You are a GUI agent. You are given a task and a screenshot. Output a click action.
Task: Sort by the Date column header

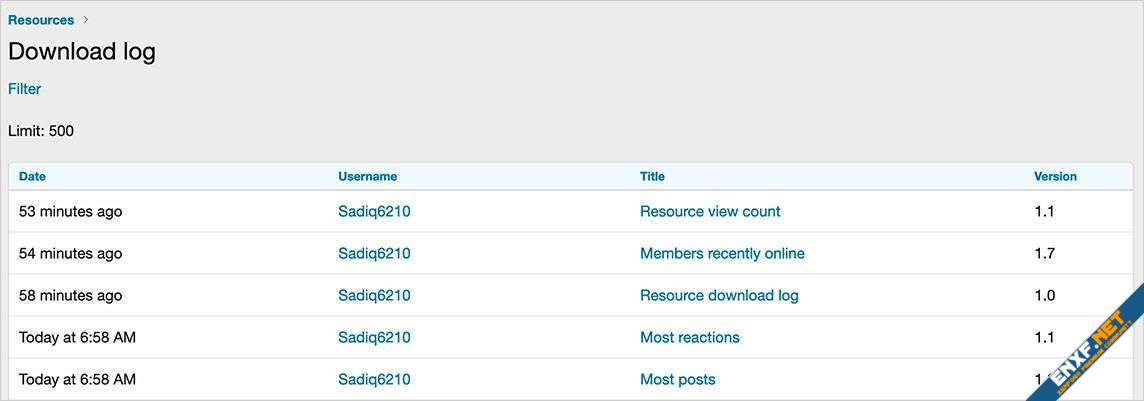(32, 176)
